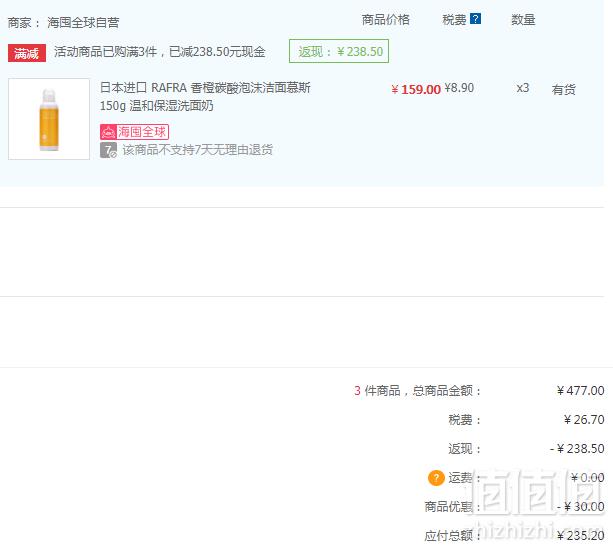Click the quantity x3 value

coord(523,88)
